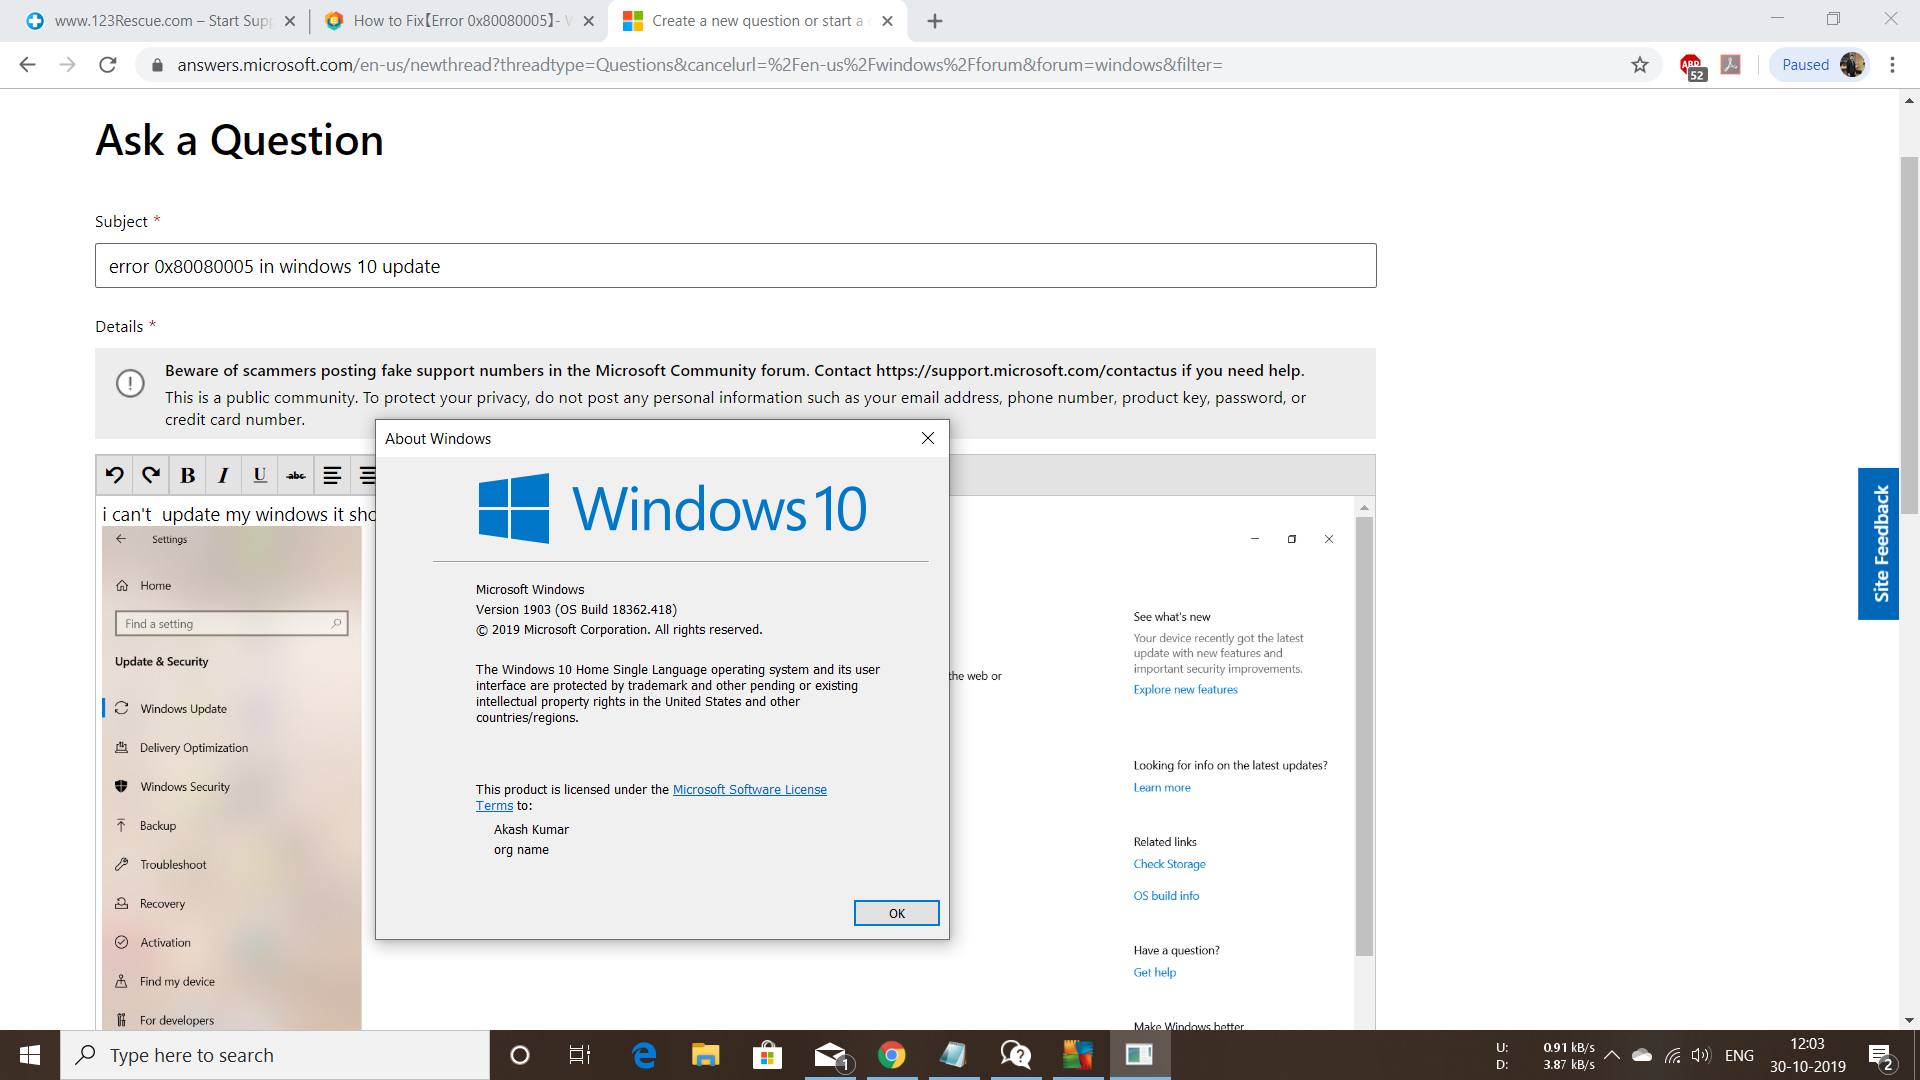The image size is (1920, 1080).
Task: Open File Explorer from taskbar
Action: click(x=705, y=1055)
